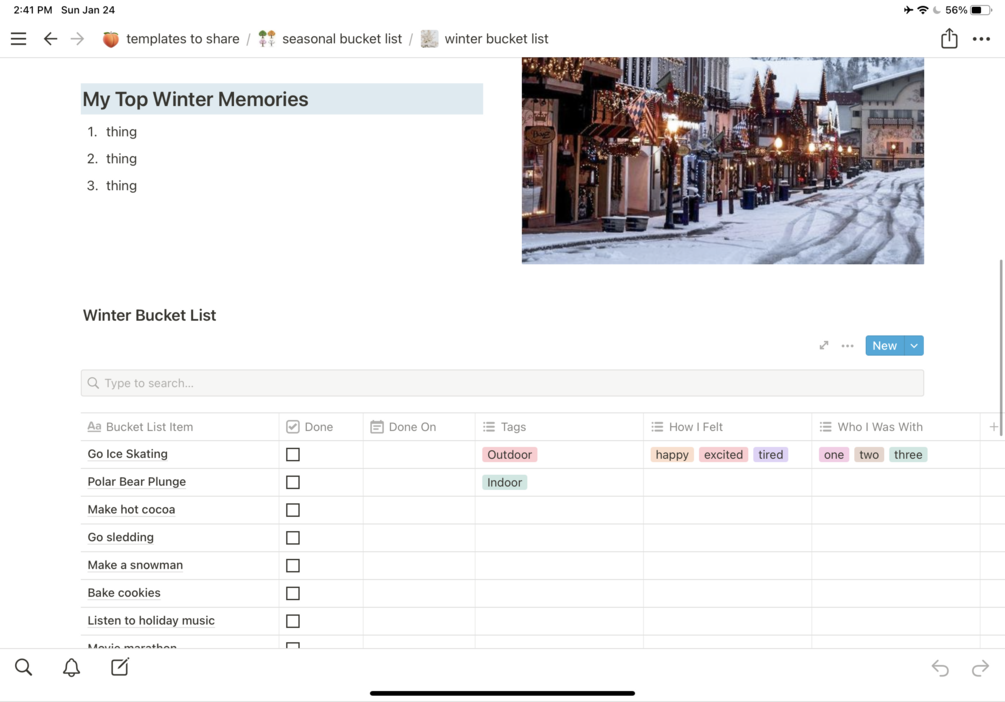This screenshot has width=1005, height=702.
Task: Add a new column with plus icon
Action: (x=993, y=426)
